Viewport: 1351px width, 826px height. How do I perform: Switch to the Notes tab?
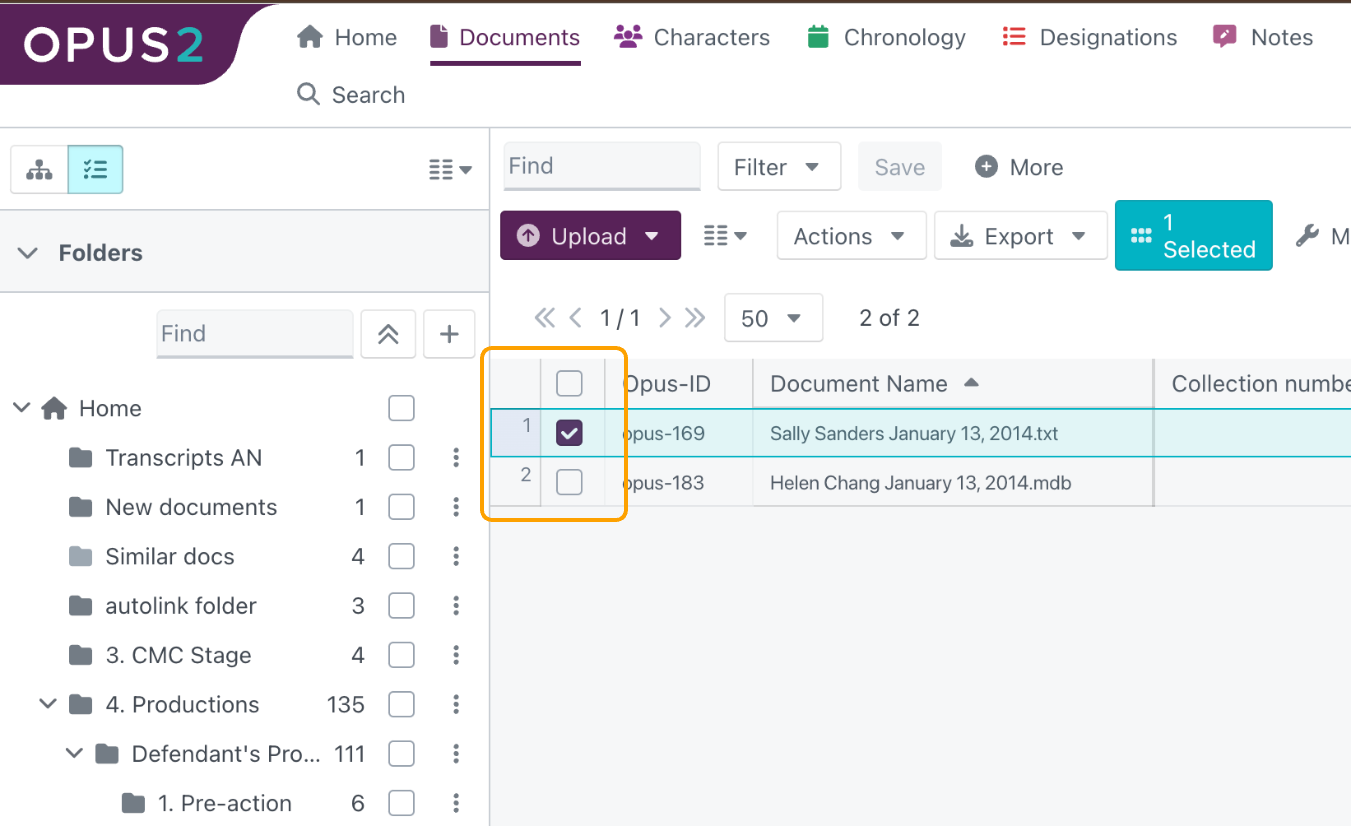pos(1263,37)
